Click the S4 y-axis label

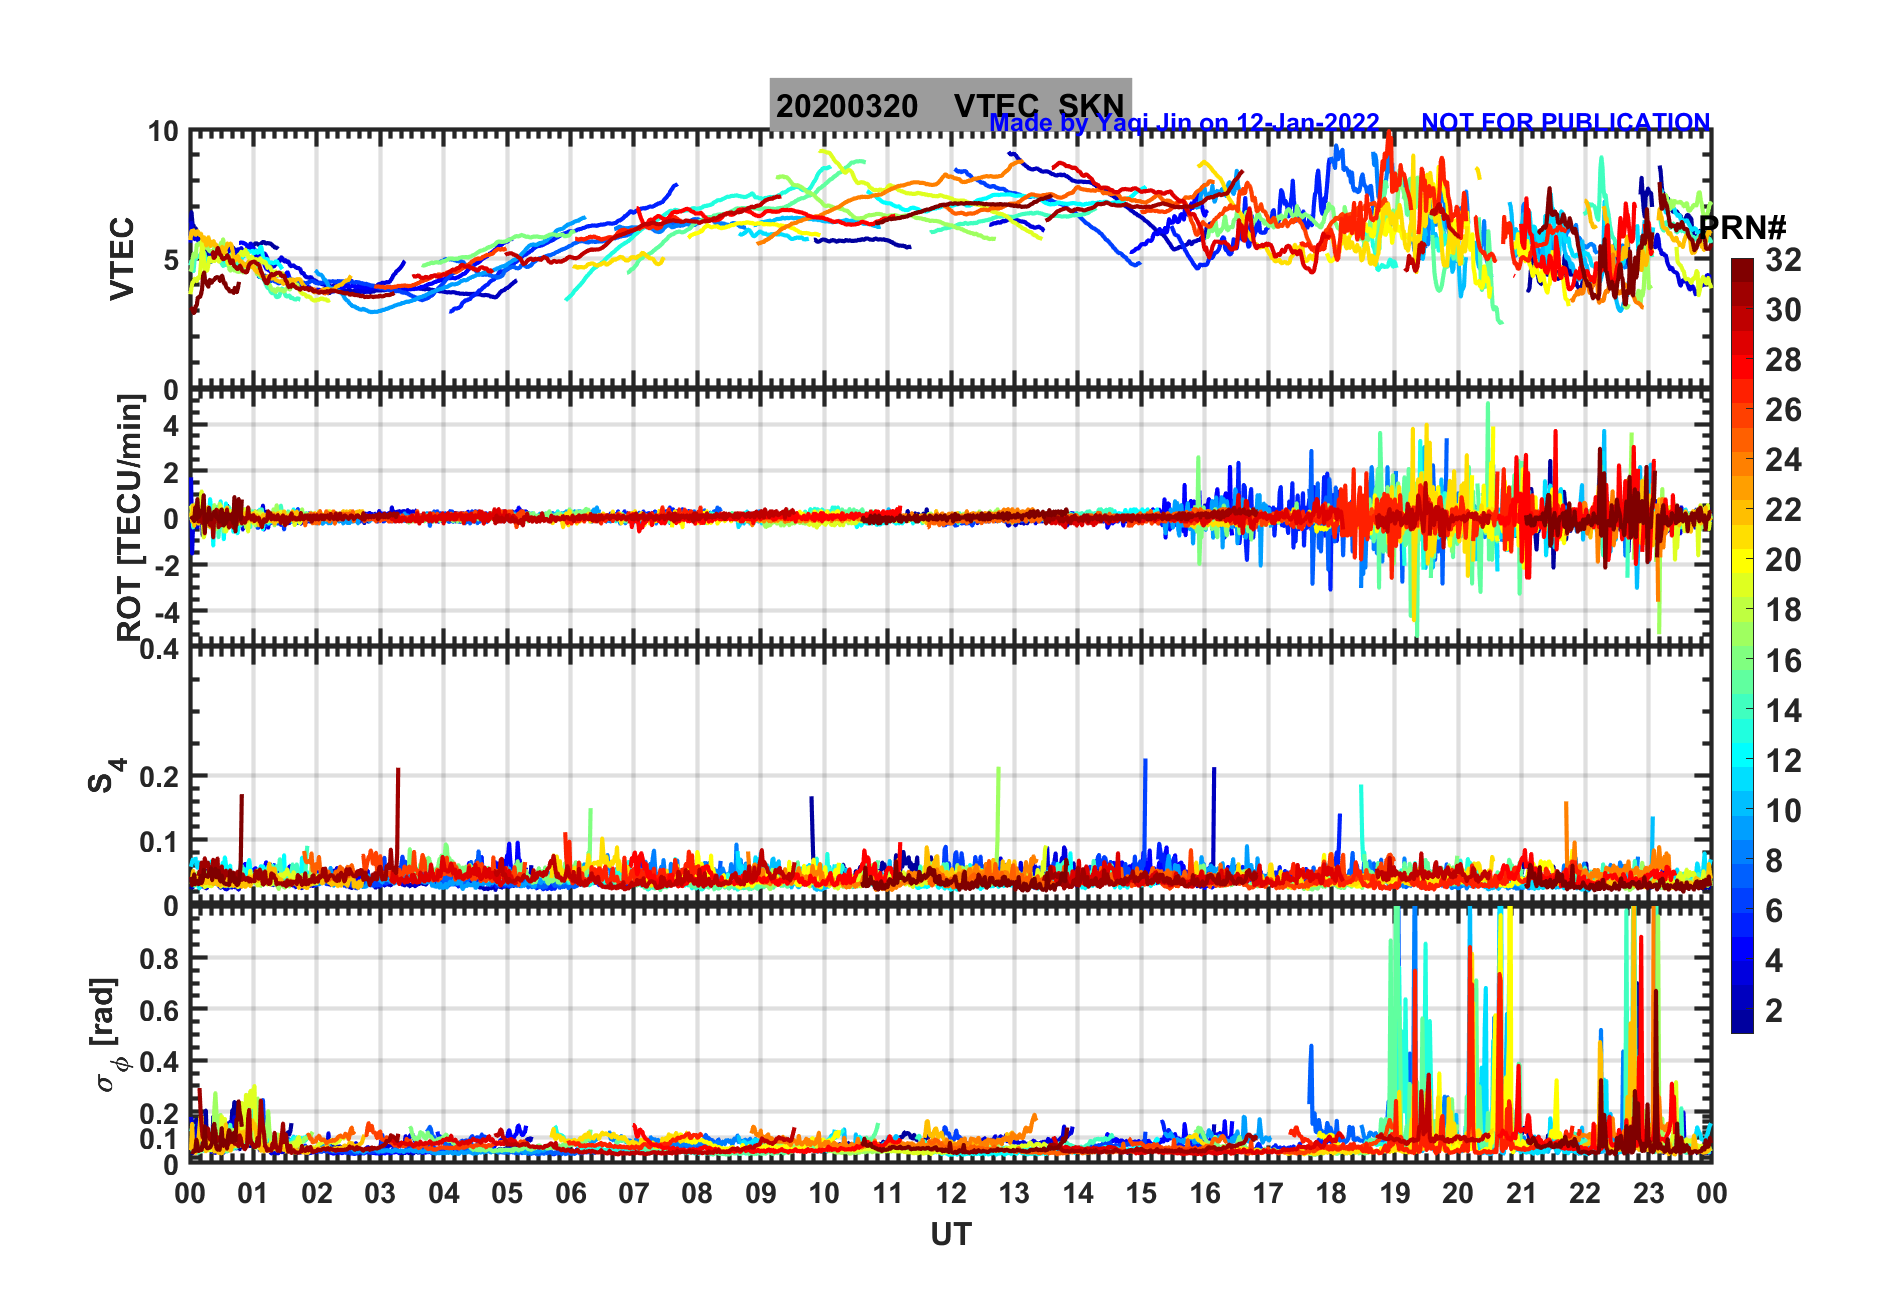(106, 775)
